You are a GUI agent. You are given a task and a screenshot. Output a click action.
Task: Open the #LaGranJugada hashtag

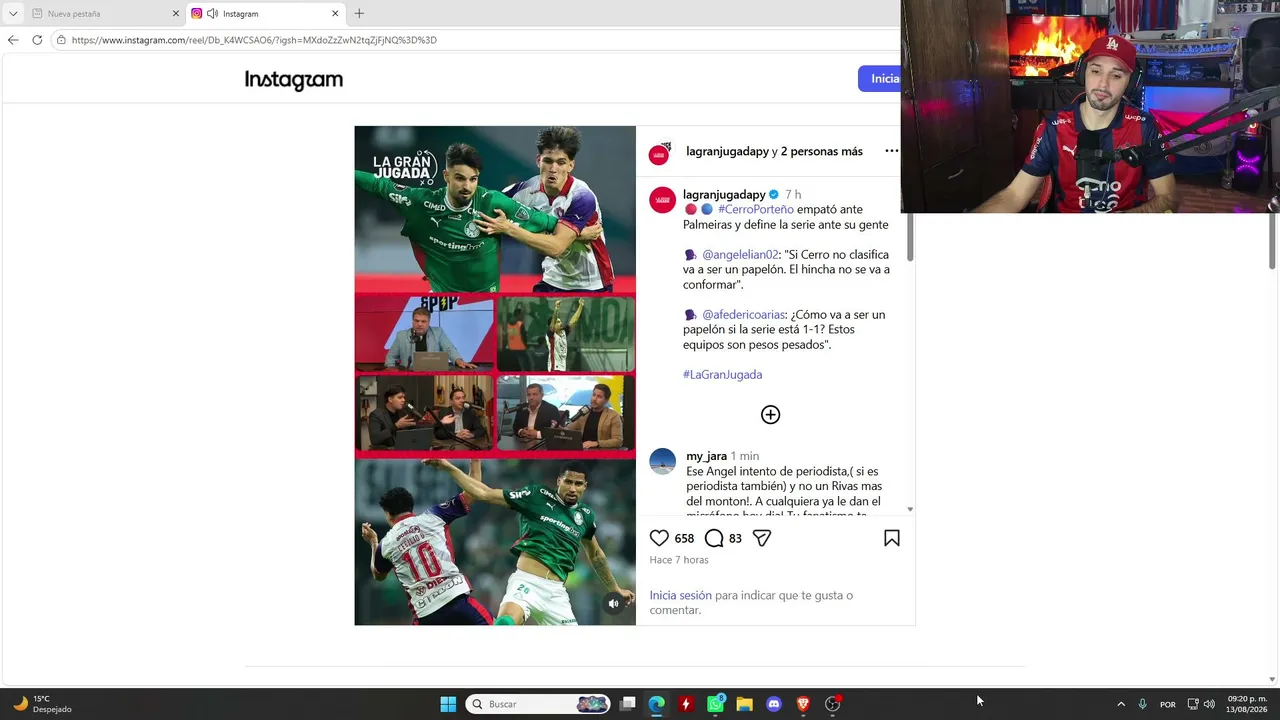tap(722, 375)
